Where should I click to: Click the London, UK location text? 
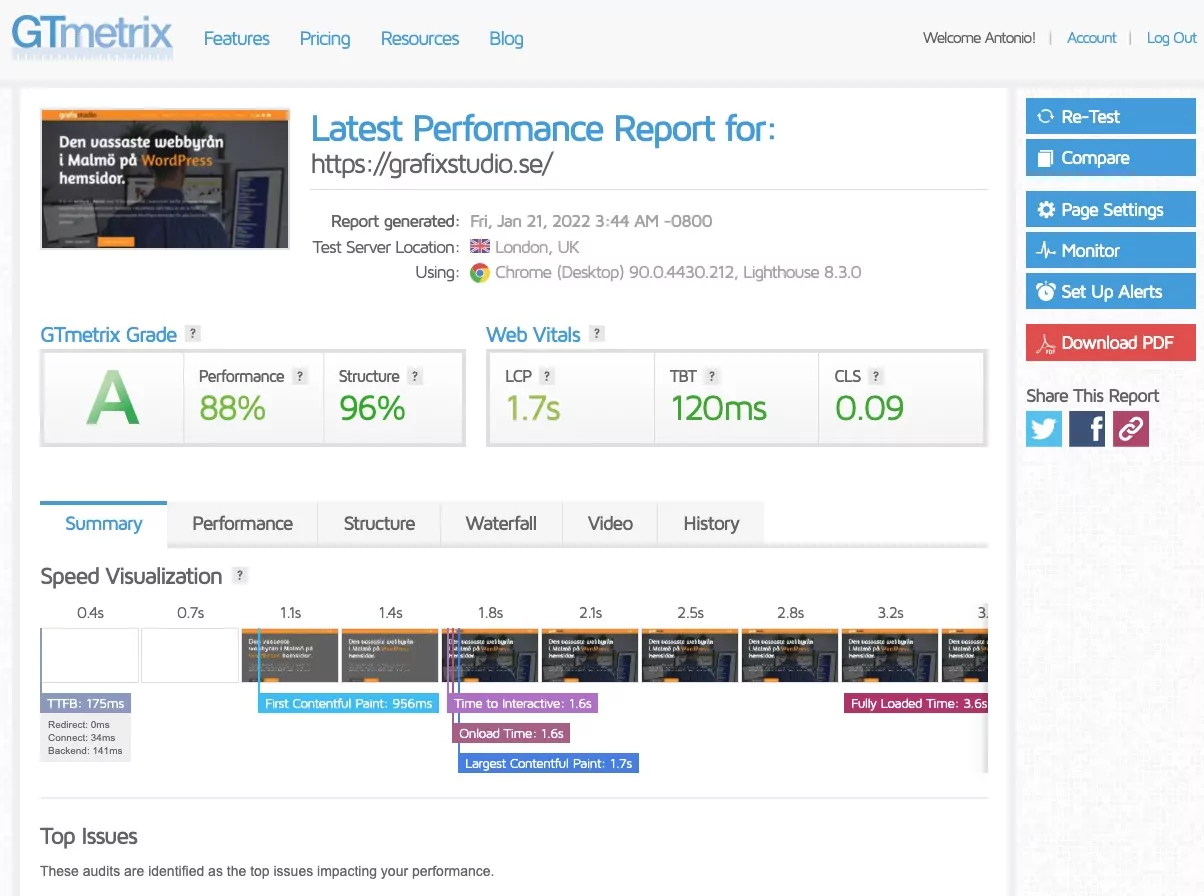click(x=537, y=247)
